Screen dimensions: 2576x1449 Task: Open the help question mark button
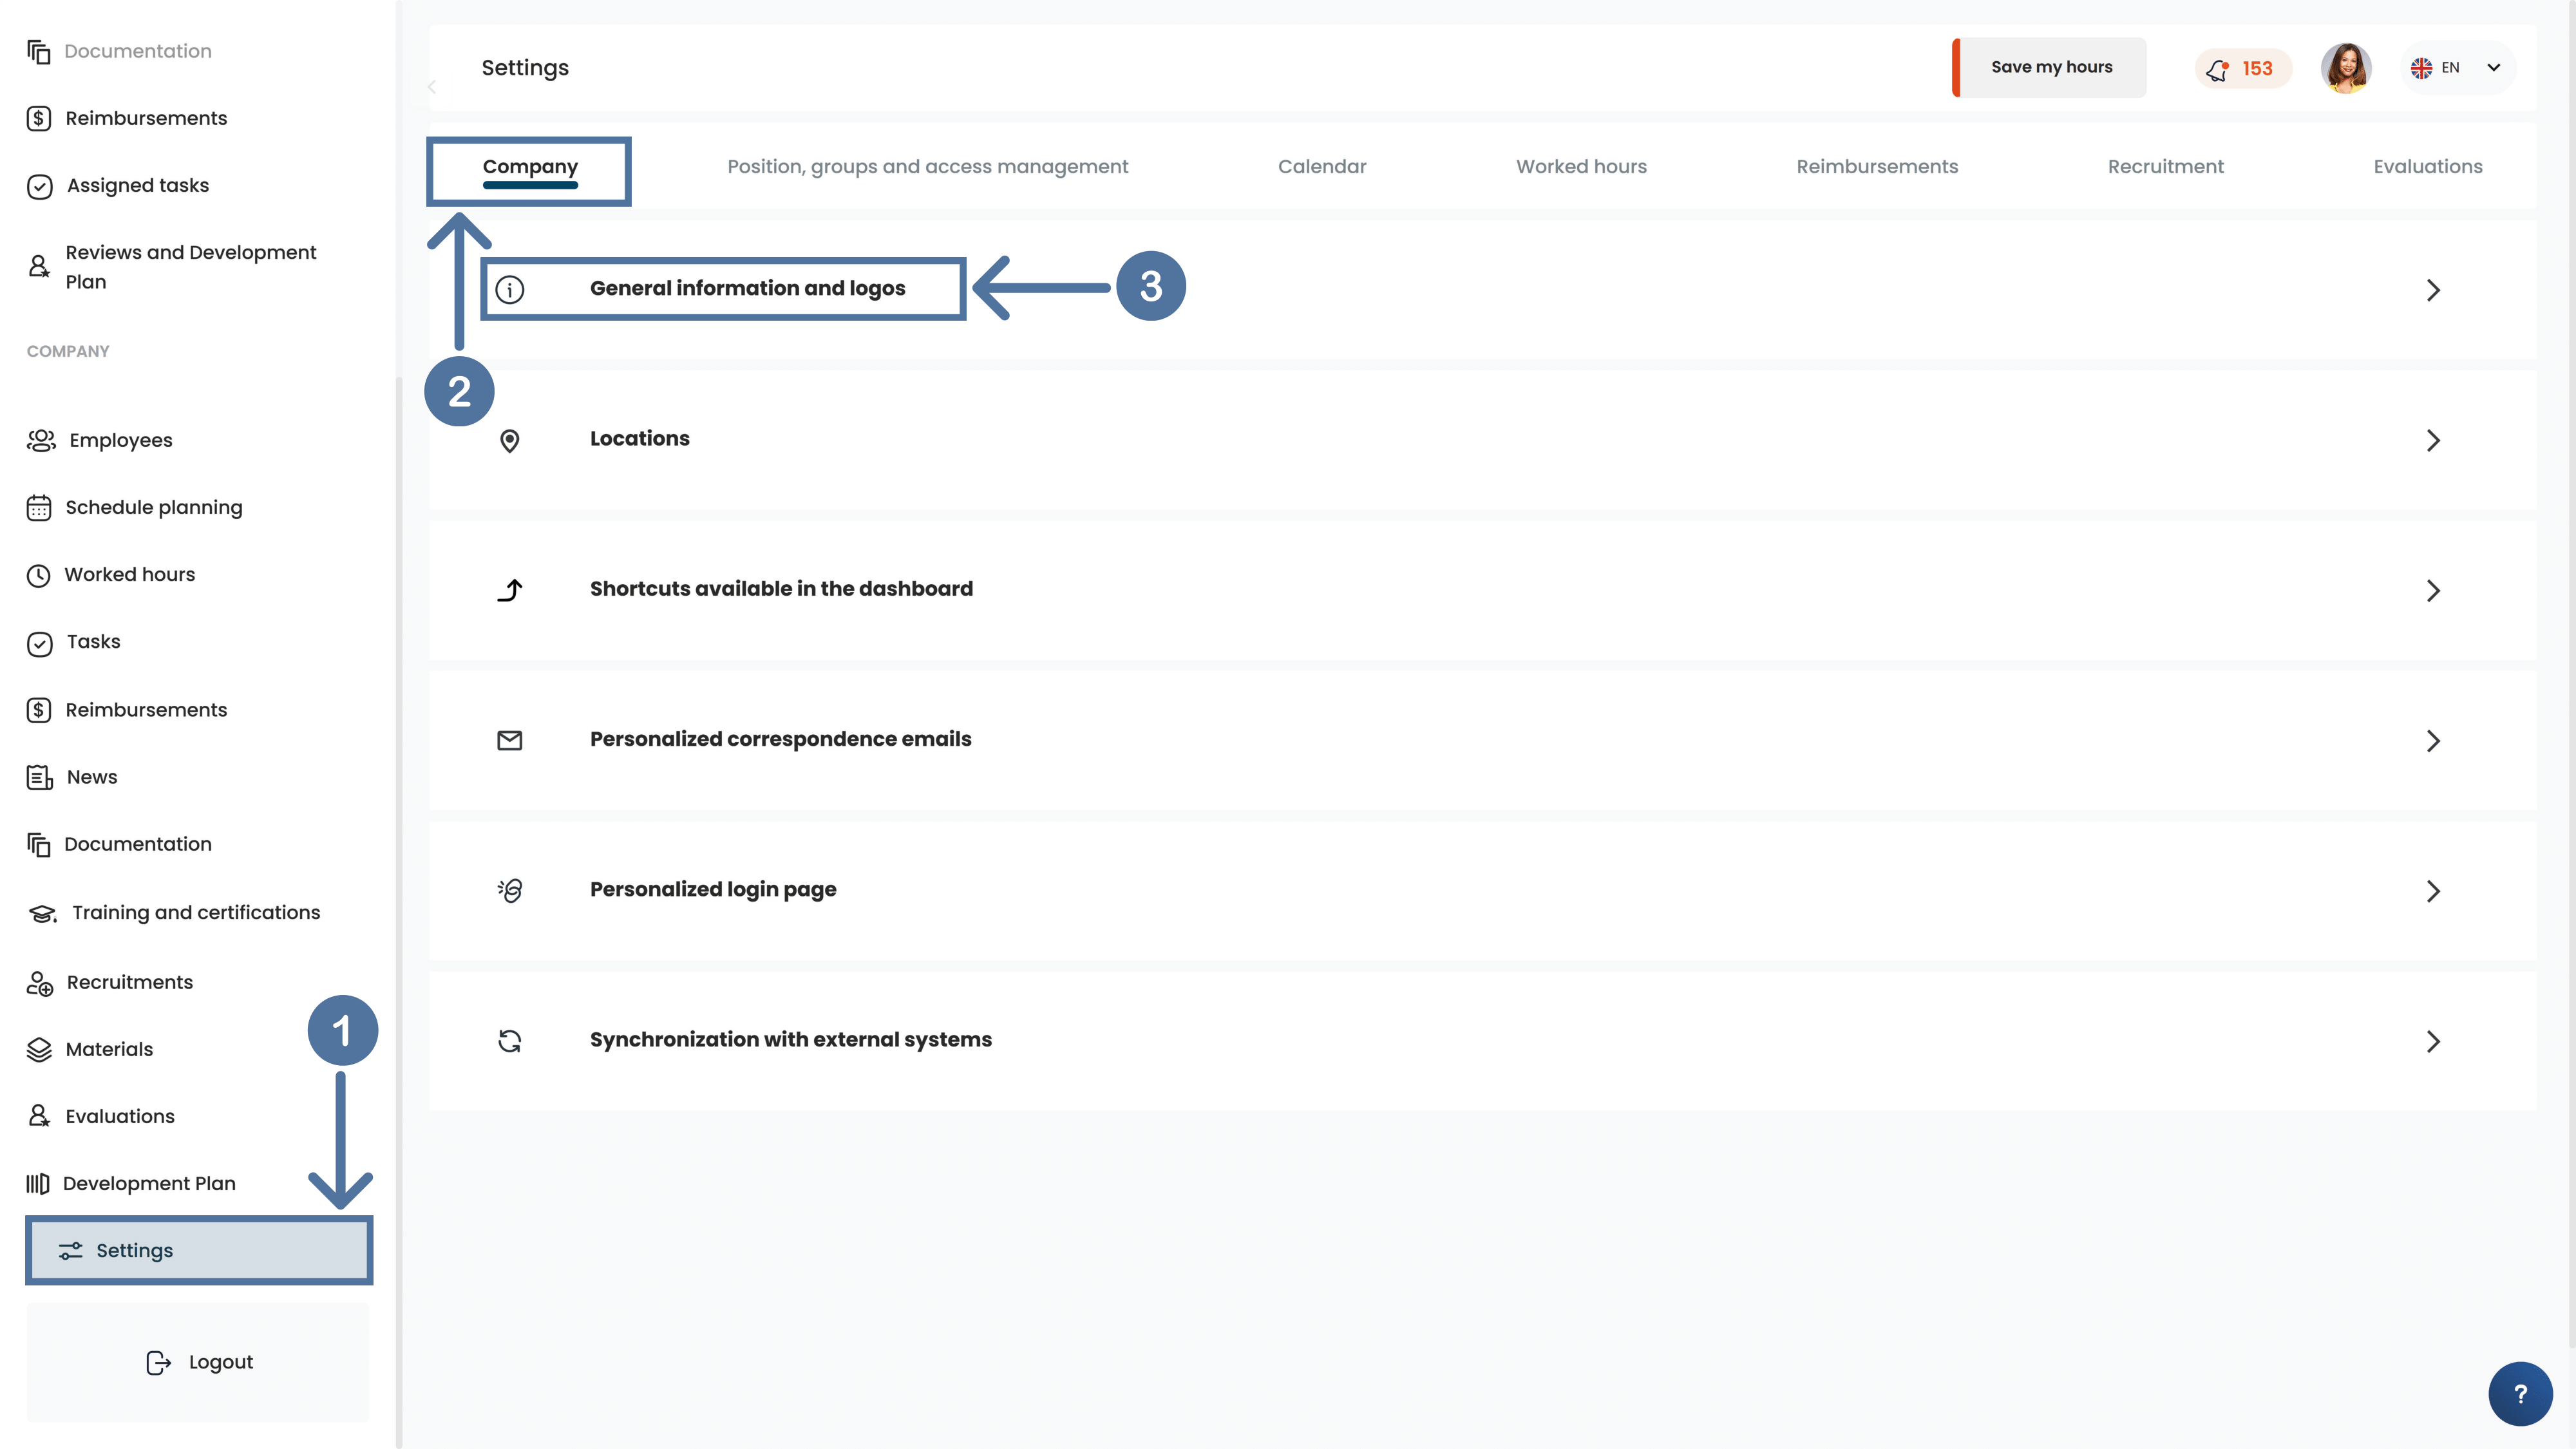(x=2520, y=1394)
